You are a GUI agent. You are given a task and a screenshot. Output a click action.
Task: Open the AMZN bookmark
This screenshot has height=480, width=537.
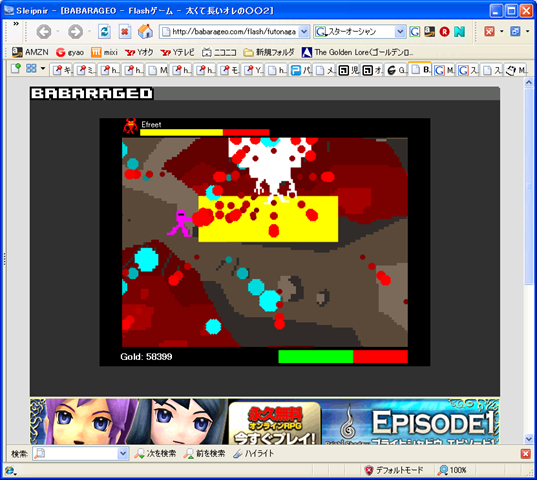(30, 52)
